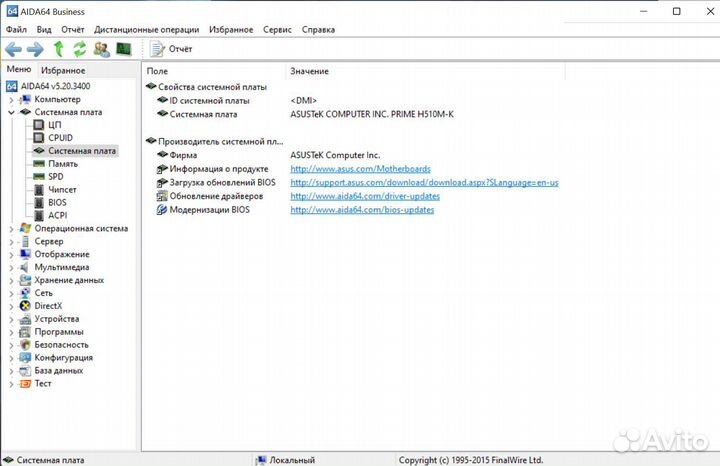The image size is (720, 466).
Task: Expand the Операционная система tree node
Action: point(11,228)
